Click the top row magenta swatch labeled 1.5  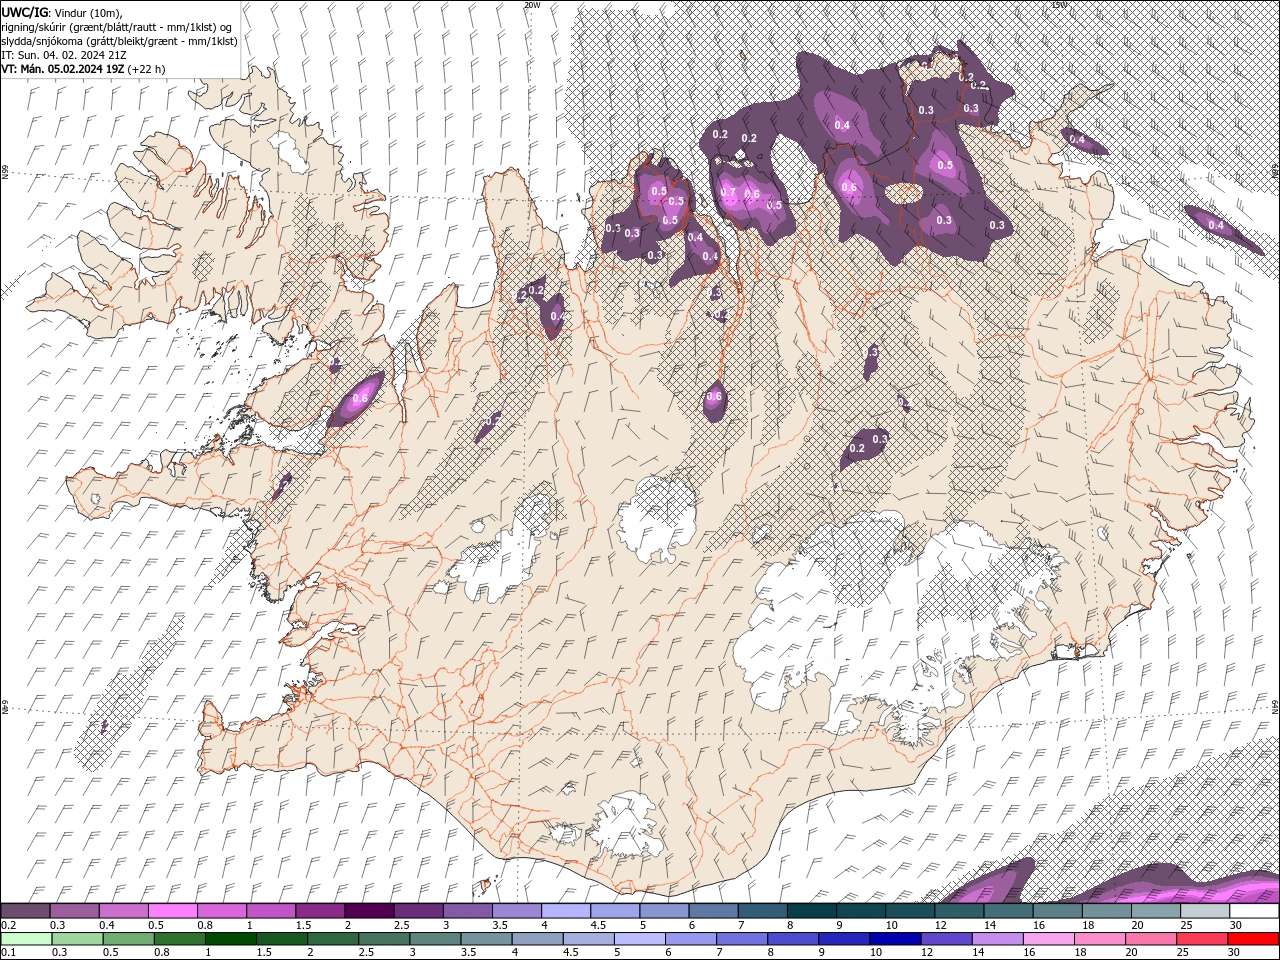coord(320,911)
